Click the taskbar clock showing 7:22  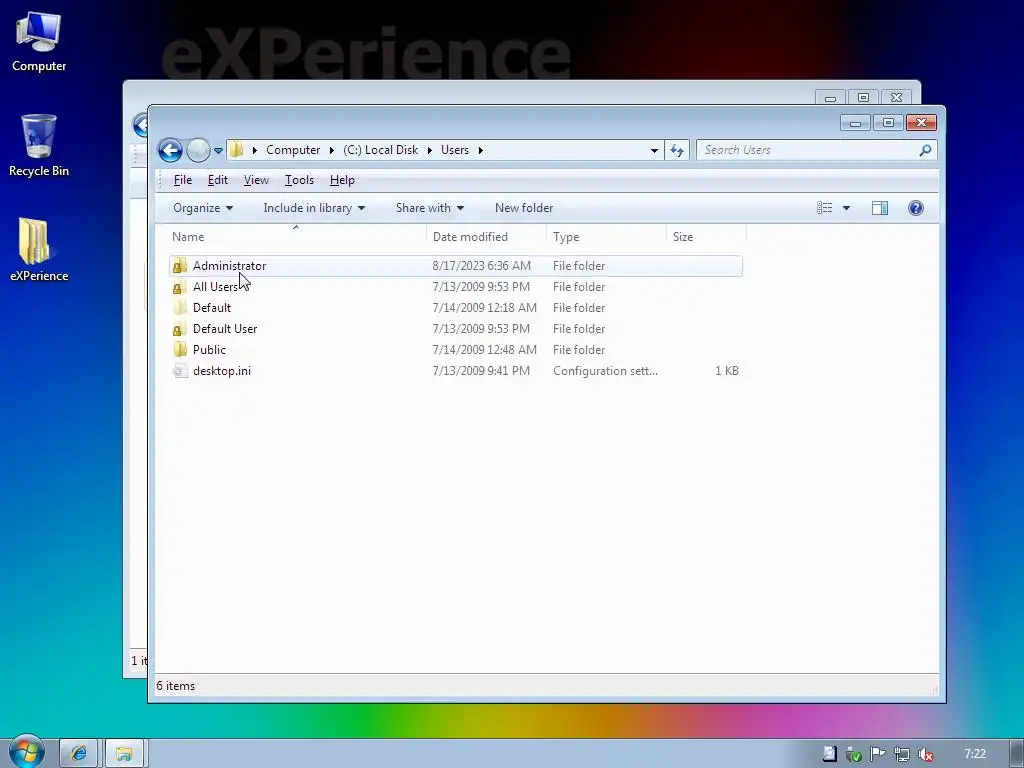click(974, 754)
